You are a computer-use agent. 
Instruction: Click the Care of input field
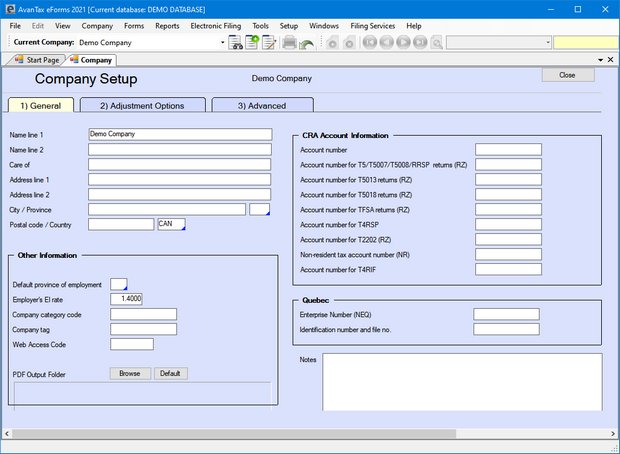pyautogui.click(x=180, y=165)
